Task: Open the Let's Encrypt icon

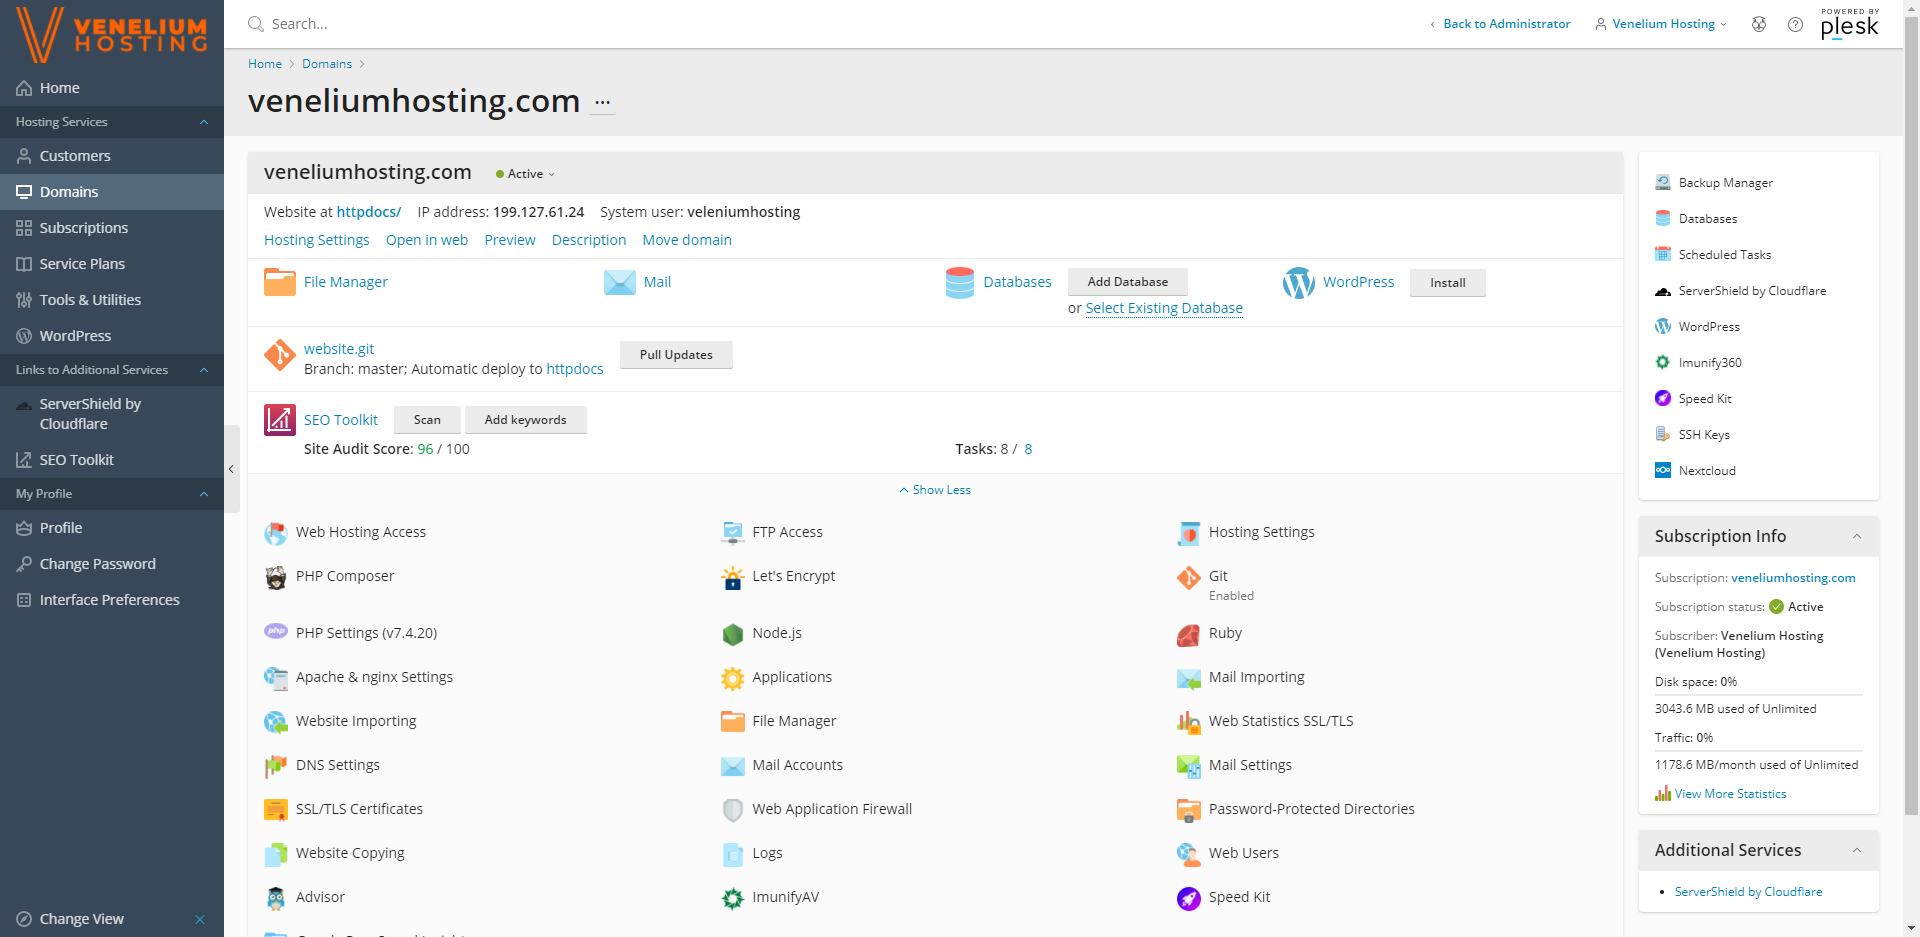Action: click(x=733, y=578)
